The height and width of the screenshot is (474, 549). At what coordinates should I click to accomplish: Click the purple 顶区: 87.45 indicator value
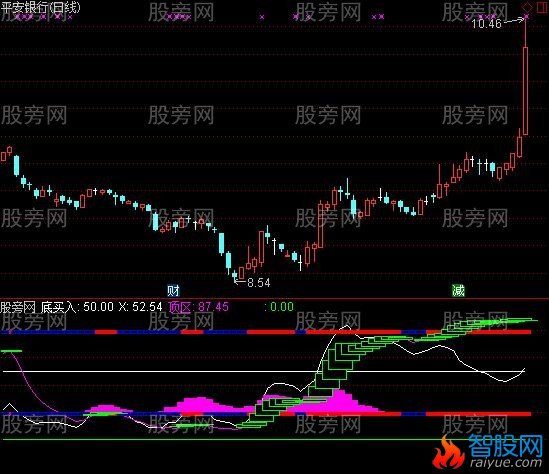point(199,307)
